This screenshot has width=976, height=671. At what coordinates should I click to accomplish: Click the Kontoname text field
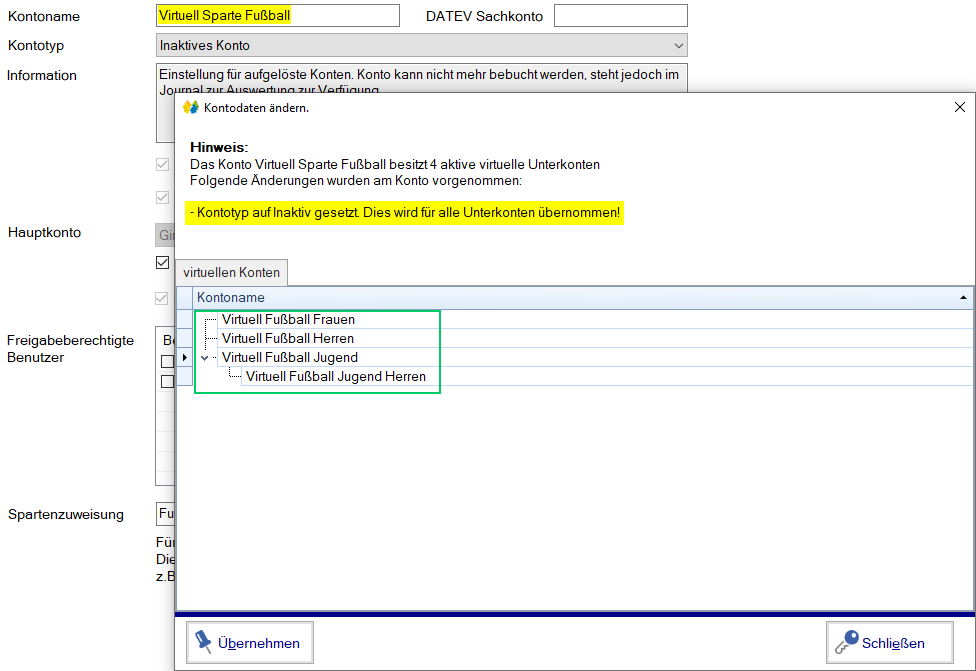coord(277,16)
